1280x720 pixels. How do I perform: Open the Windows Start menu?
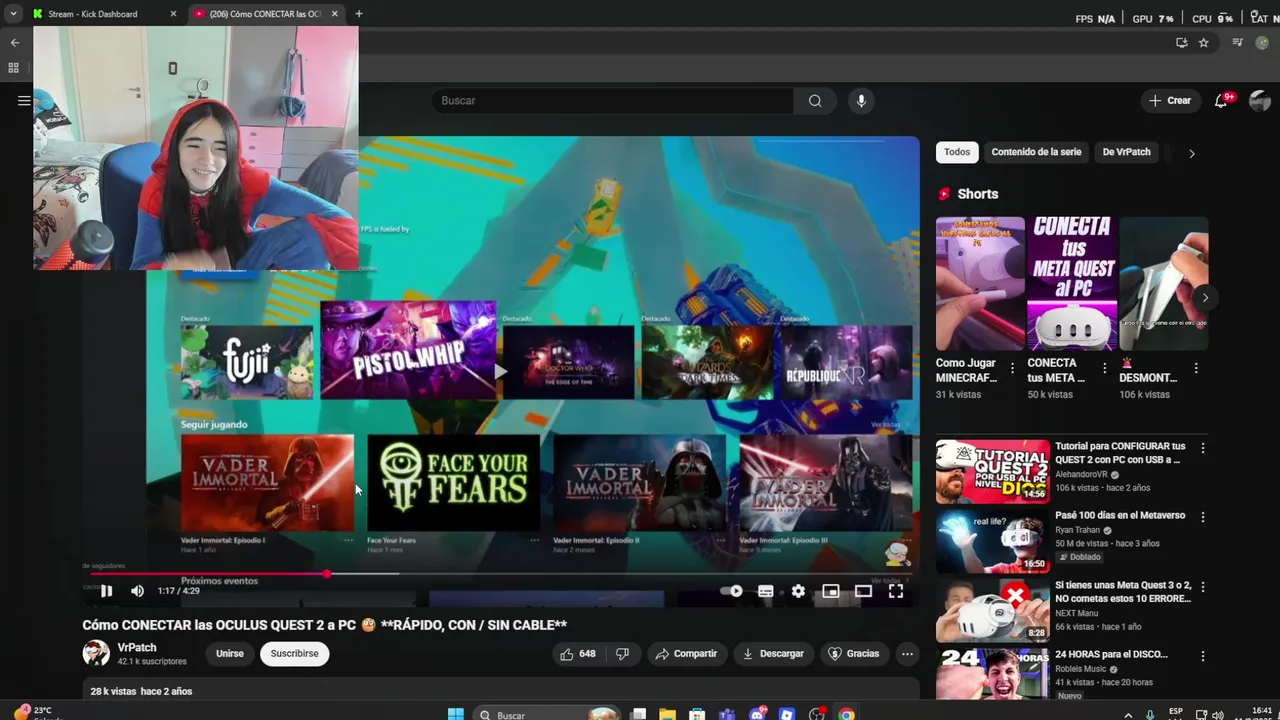click(455, 714)
